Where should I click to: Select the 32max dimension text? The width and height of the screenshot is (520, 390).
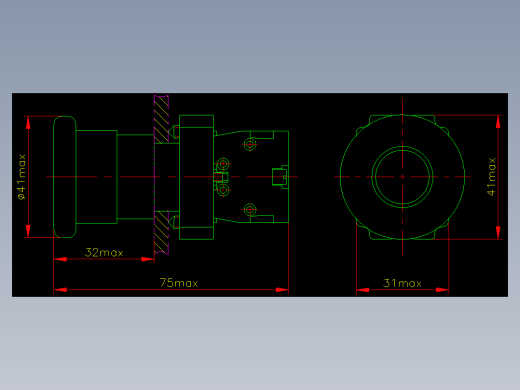(x=104, y=252)
